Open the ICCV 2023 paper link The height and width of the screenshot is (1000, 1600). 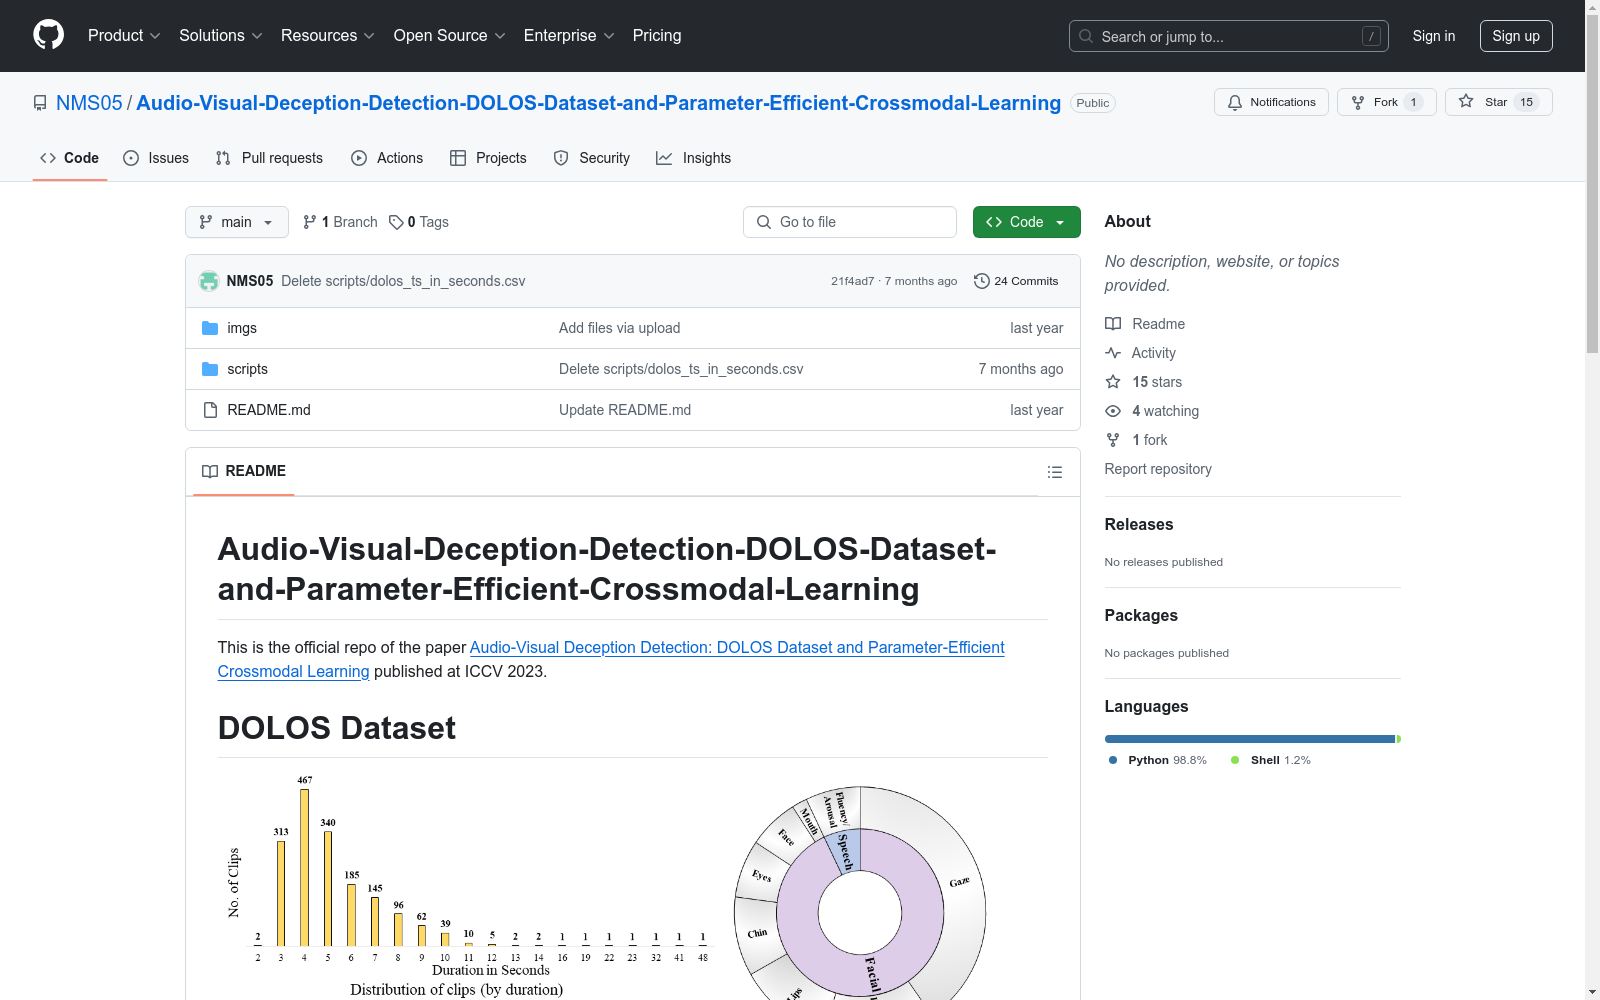tap(736, 647)
